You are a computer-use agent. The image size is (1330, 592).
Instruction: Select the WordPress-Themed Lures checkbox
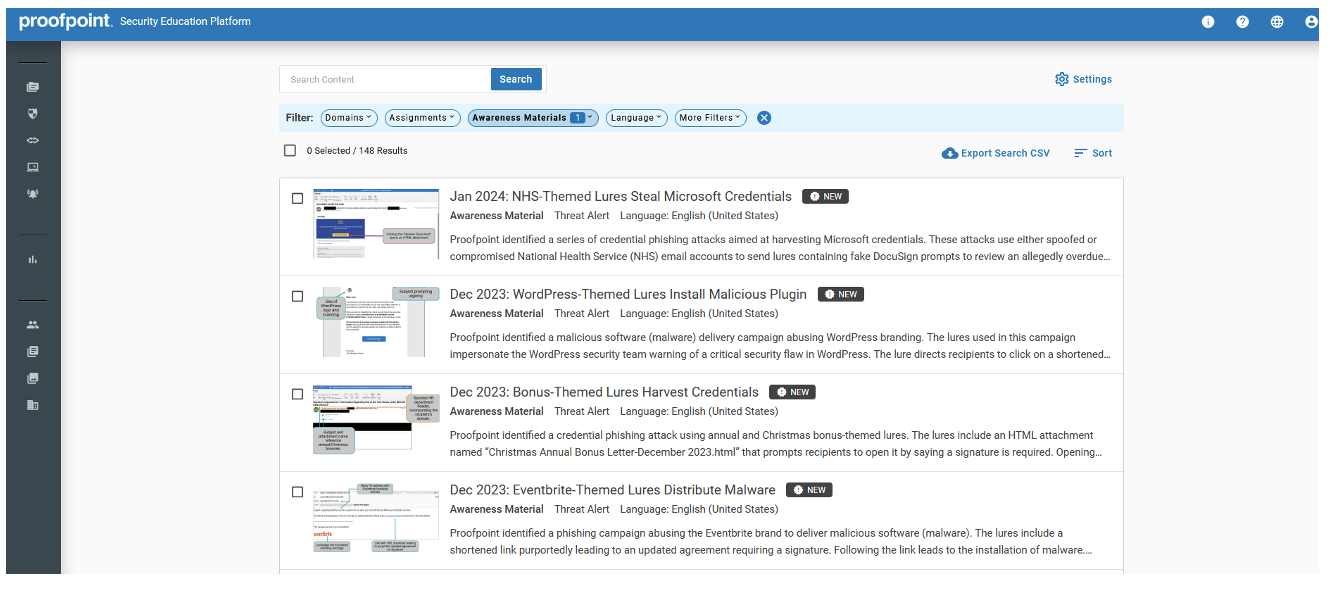tap(297, 296)
